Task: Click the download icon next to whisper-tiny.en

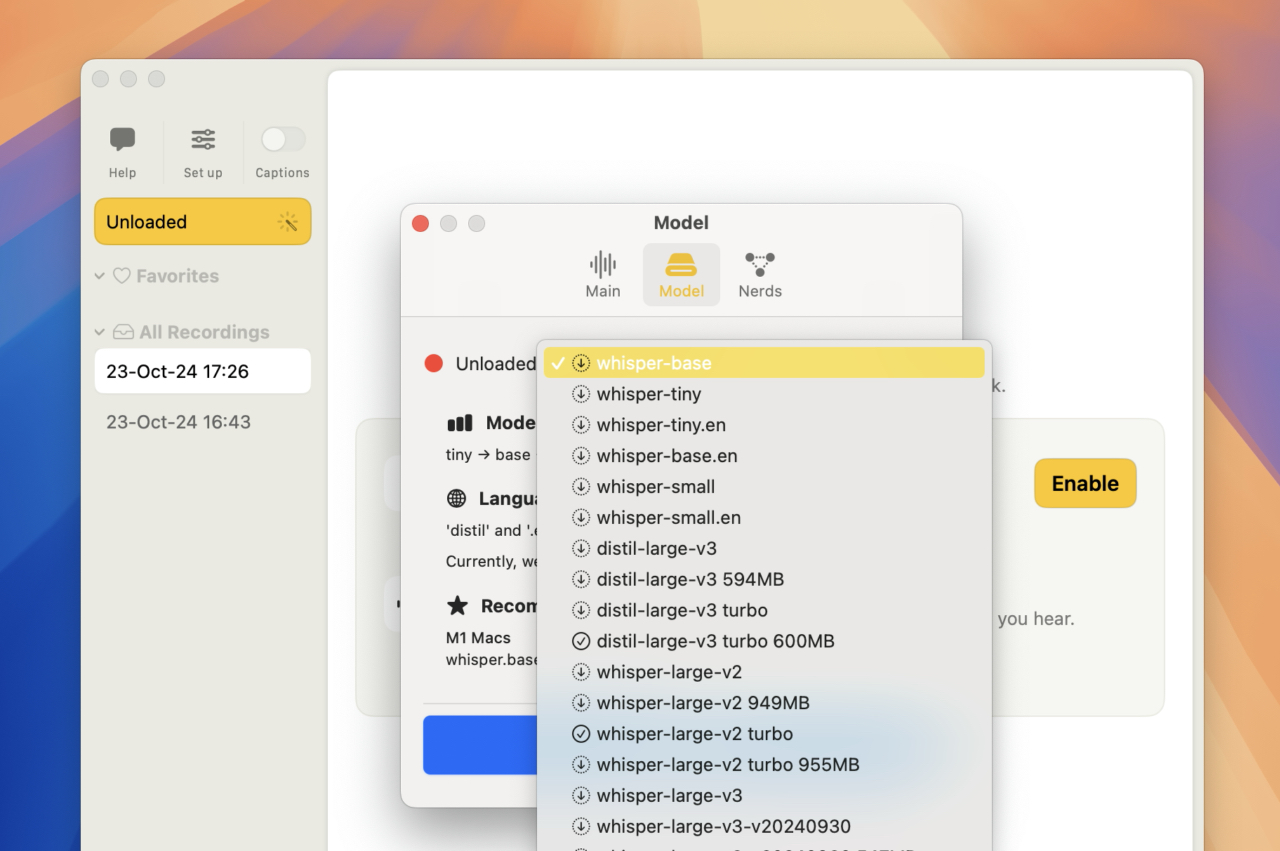Action: pyautogui.click(x=581, y=425)
